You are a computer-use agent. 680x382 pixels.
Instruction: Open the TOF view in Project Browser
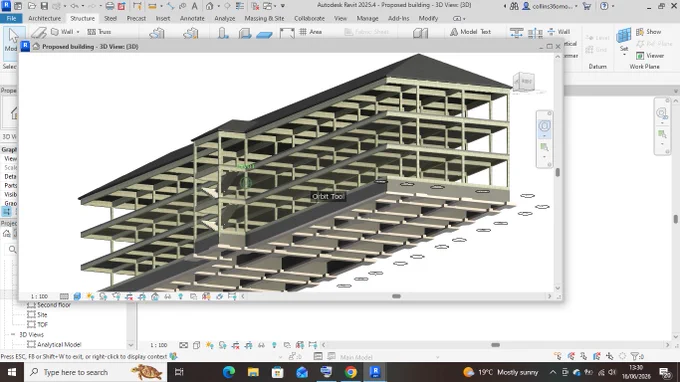coord(42,324)
